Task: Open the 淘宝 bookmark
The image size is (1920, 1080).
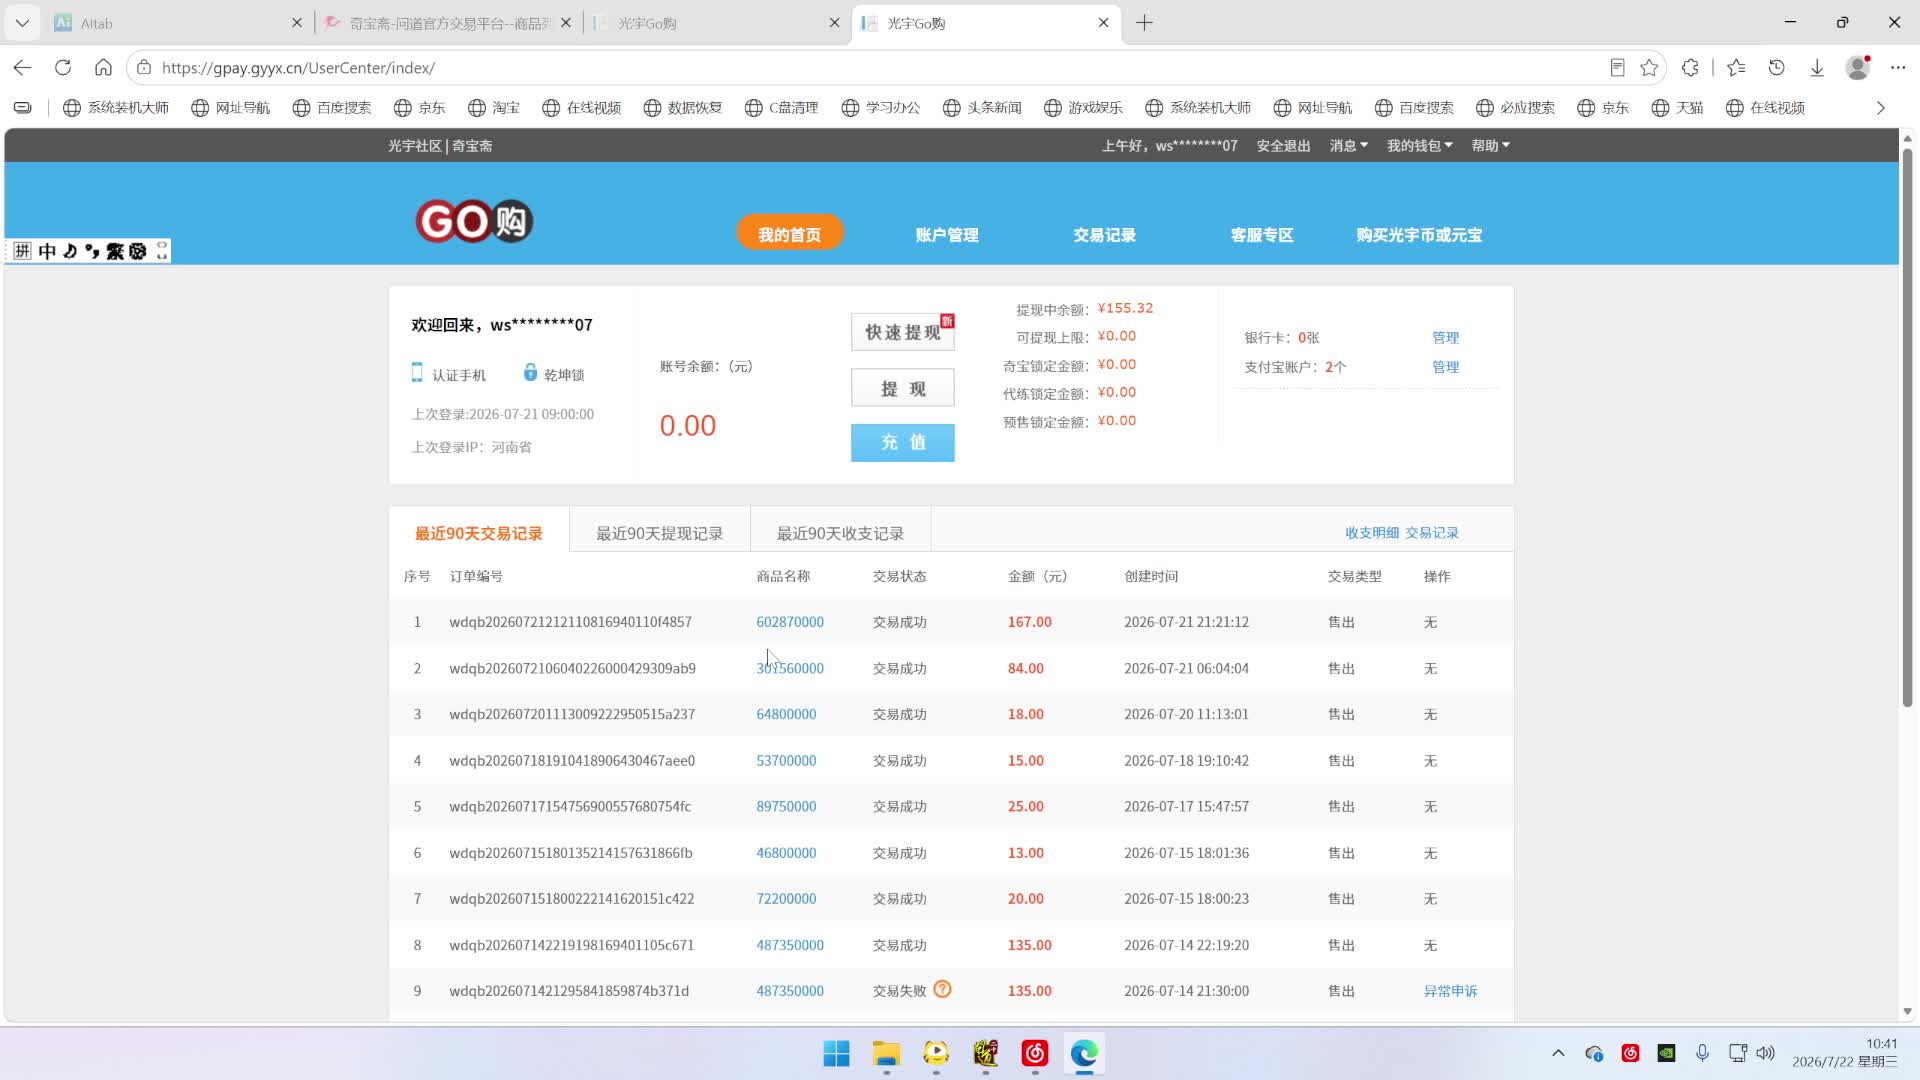Action: click(494, 108)
